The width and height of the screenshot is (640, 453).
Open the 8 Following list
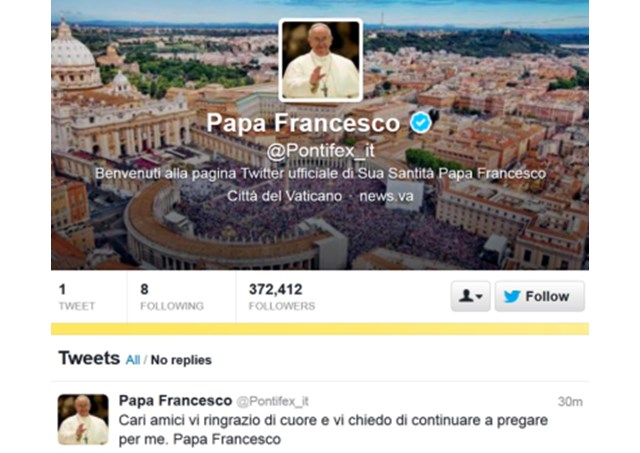(x=172, y=297)
